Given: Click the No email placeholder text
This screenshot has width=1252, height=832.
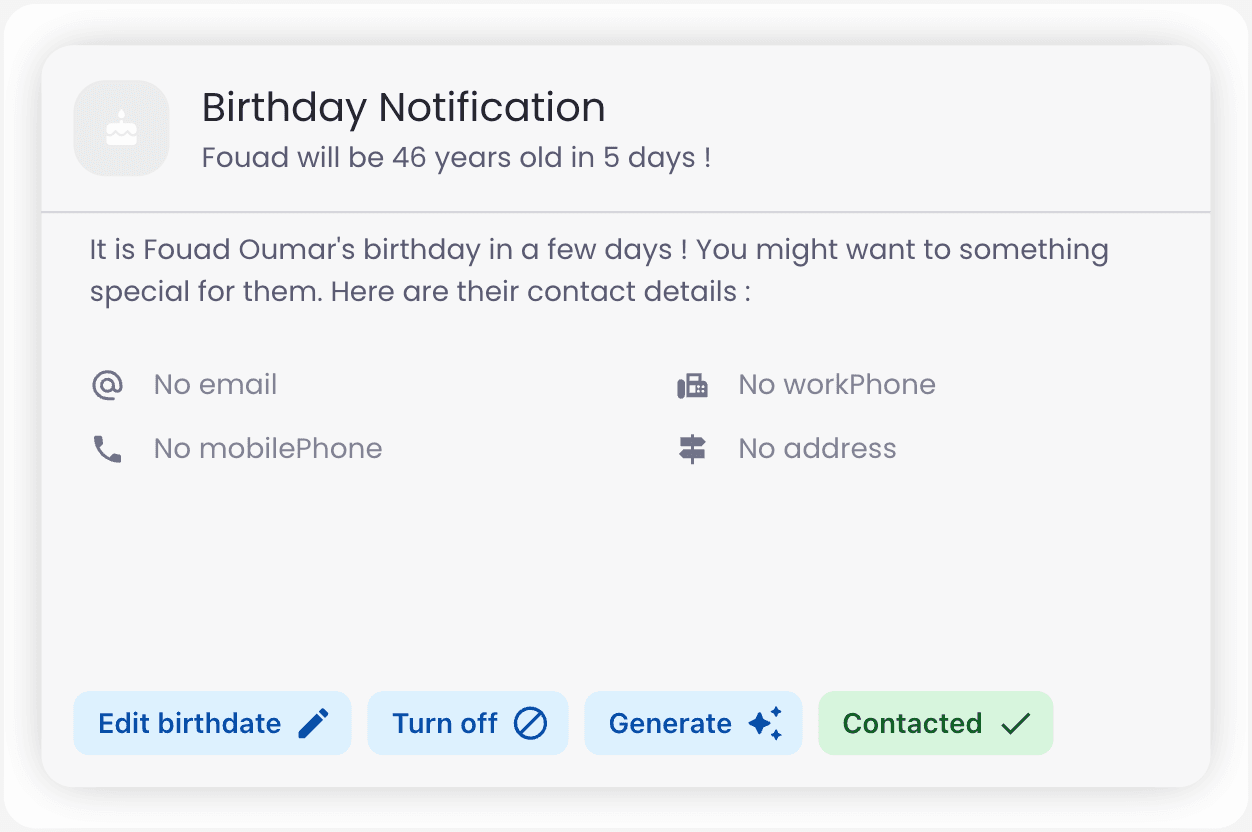Looking at the screenshot, I should pos(215,384).
